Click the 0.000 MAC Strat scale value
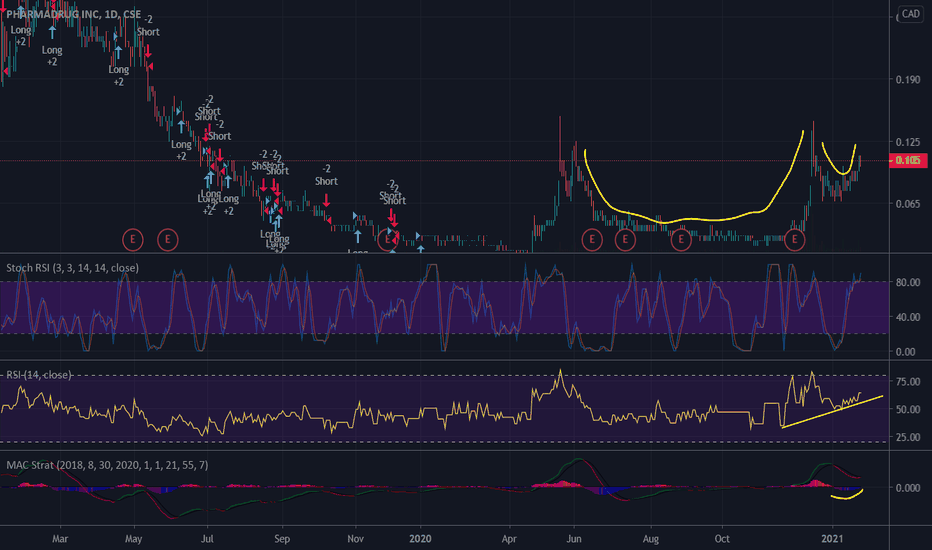This screenshot has width=932, height=550. [908, 488]
